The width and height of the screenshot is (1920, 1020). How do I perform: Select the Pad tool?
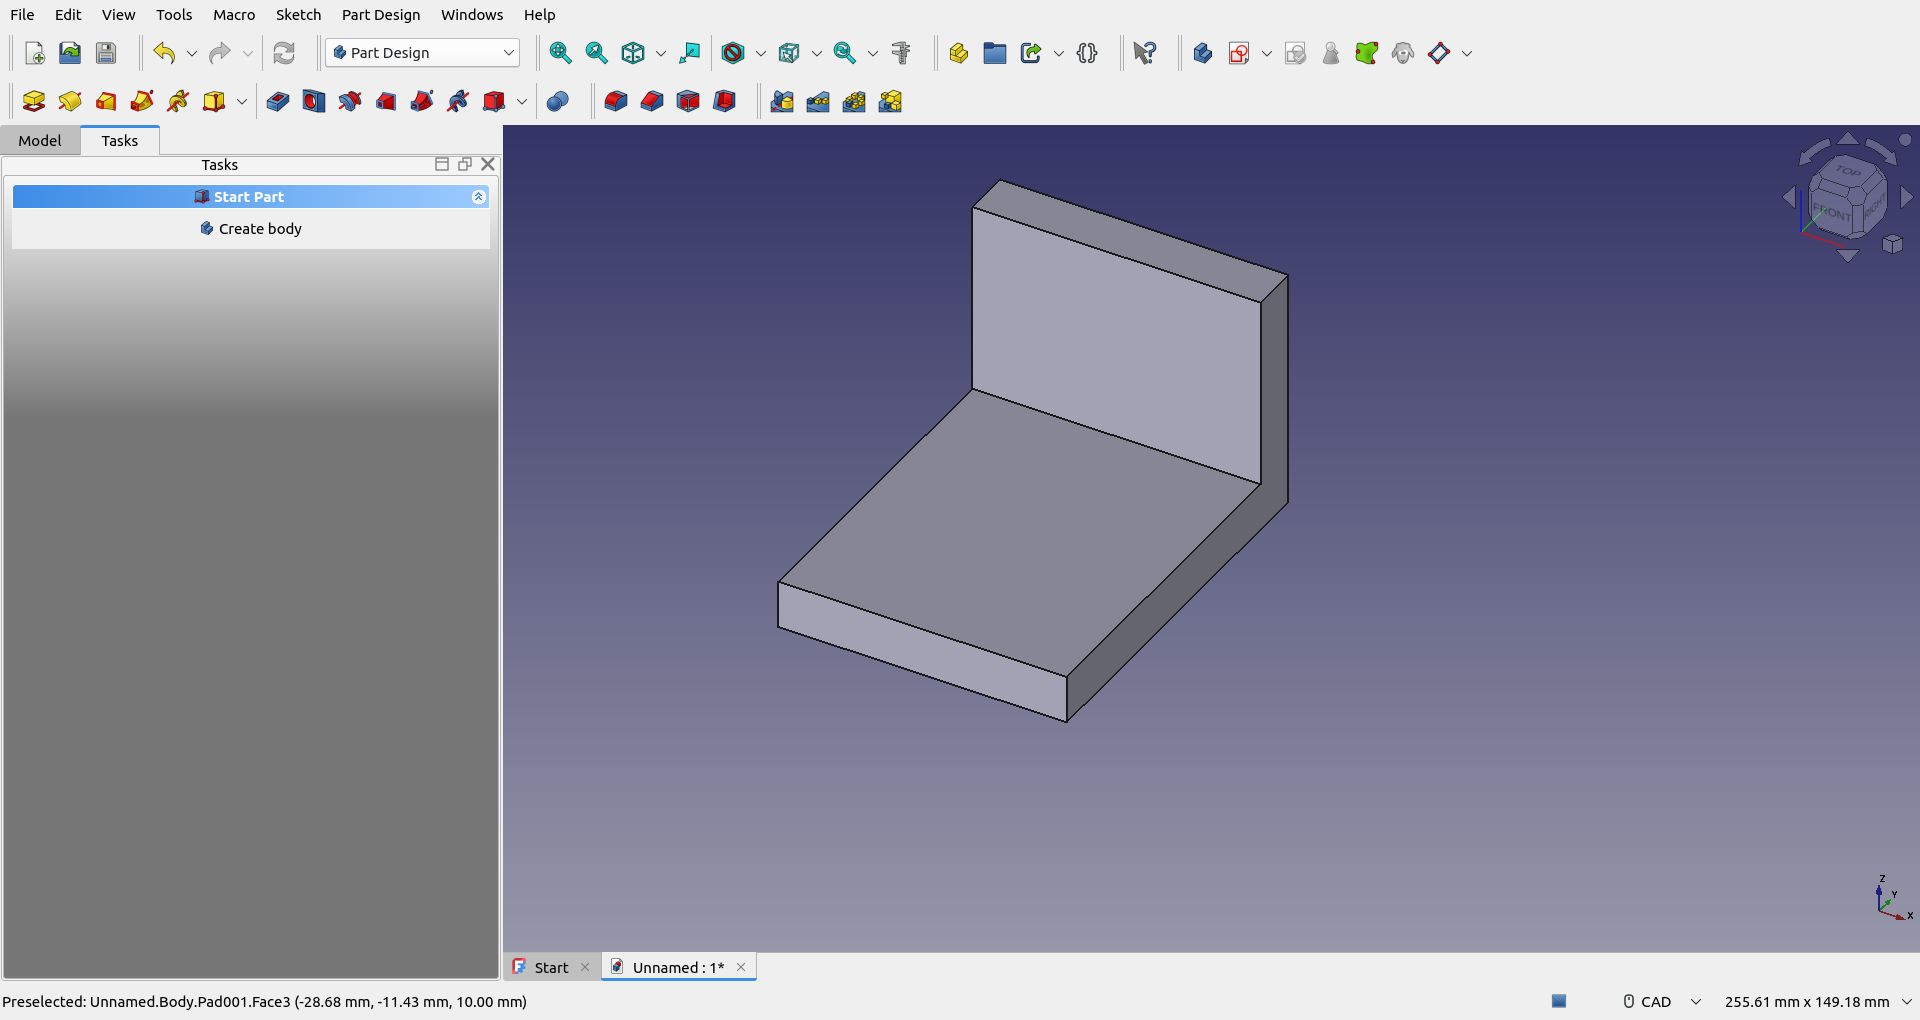coord(34,101)
